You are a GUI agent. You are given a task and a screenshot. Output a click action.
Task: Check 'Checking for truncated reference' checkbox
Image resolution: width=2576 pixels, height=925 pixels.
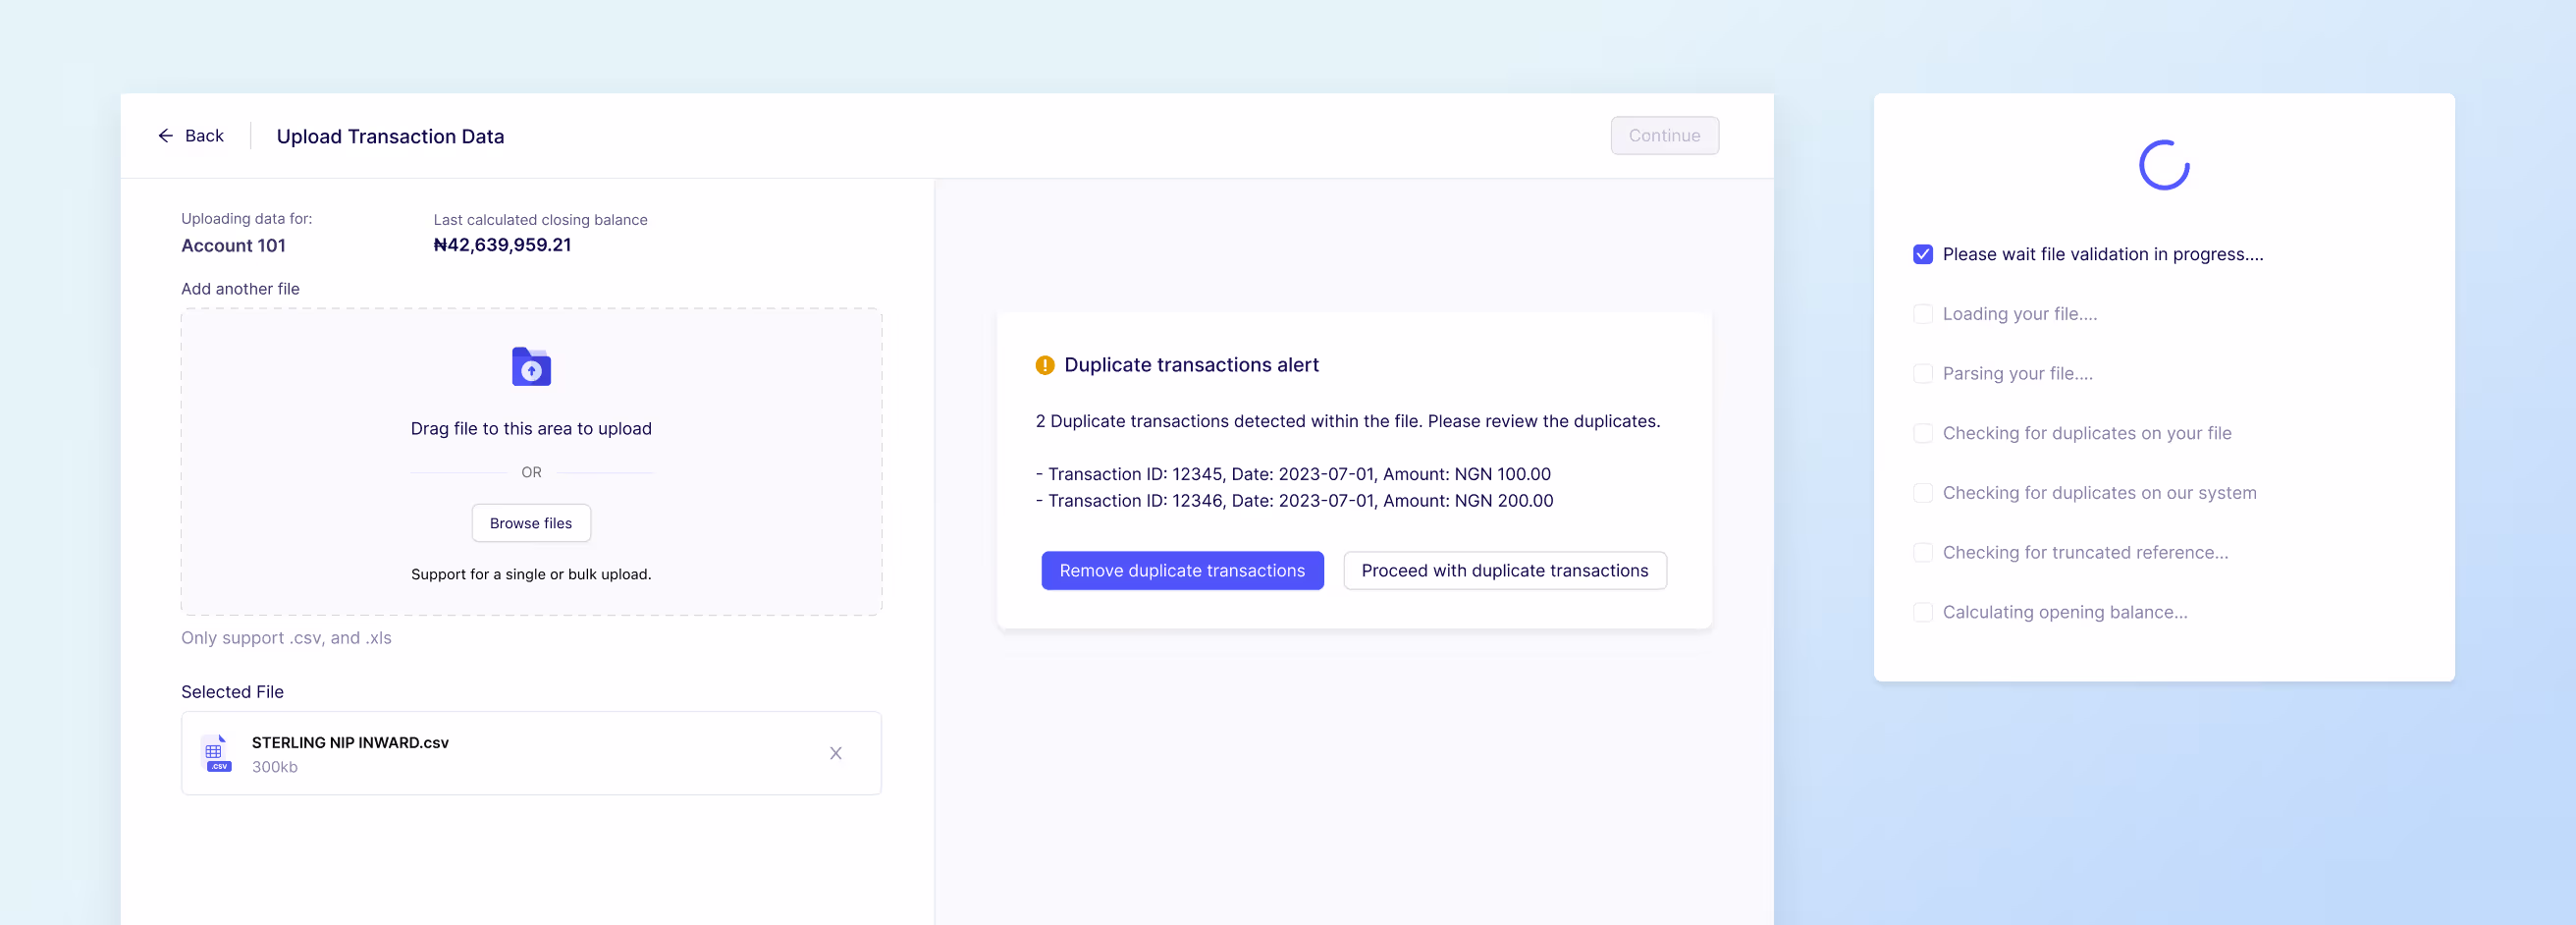pyautogui.click(x=1923, y=552)
